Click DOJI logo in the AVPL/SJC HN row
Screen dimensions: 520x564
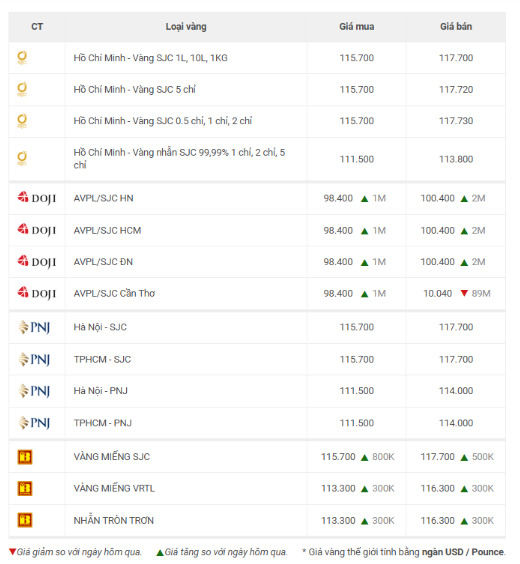click(x=37, y=198)
